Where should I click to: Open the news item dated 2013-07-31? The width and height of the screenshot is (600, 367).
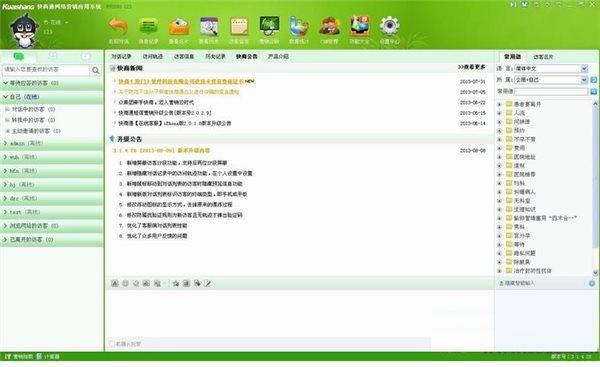(x=181, y=81)
